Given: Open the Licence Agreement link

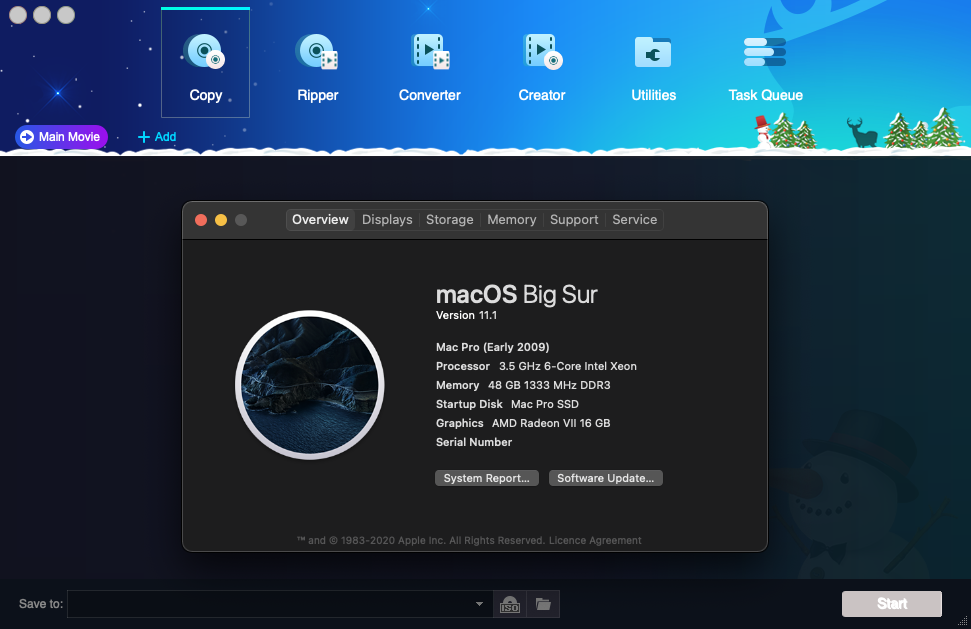Looking at the screenshot, I should (595, 540).
